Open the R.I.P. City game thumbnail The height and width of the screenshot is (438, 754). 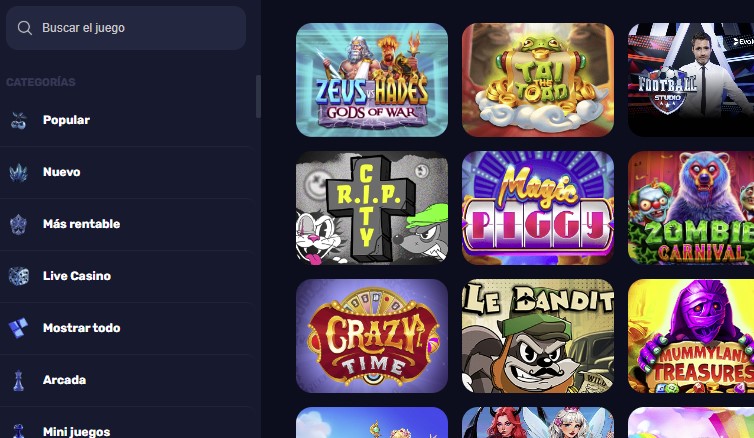(x=372, y=208)
